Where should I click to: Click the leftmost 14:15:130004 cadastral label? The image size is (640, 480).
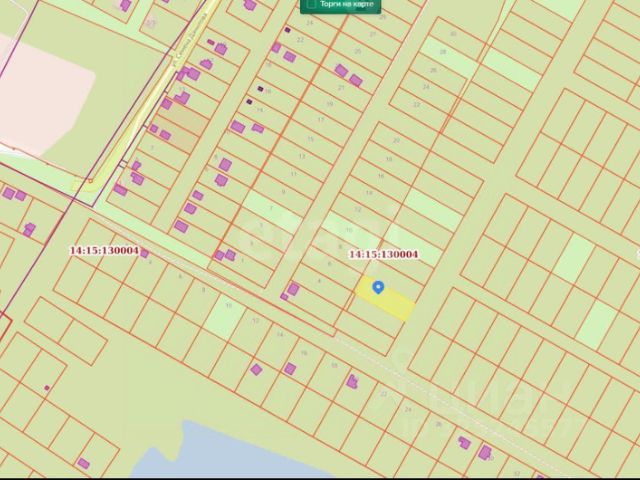[104, 250]
